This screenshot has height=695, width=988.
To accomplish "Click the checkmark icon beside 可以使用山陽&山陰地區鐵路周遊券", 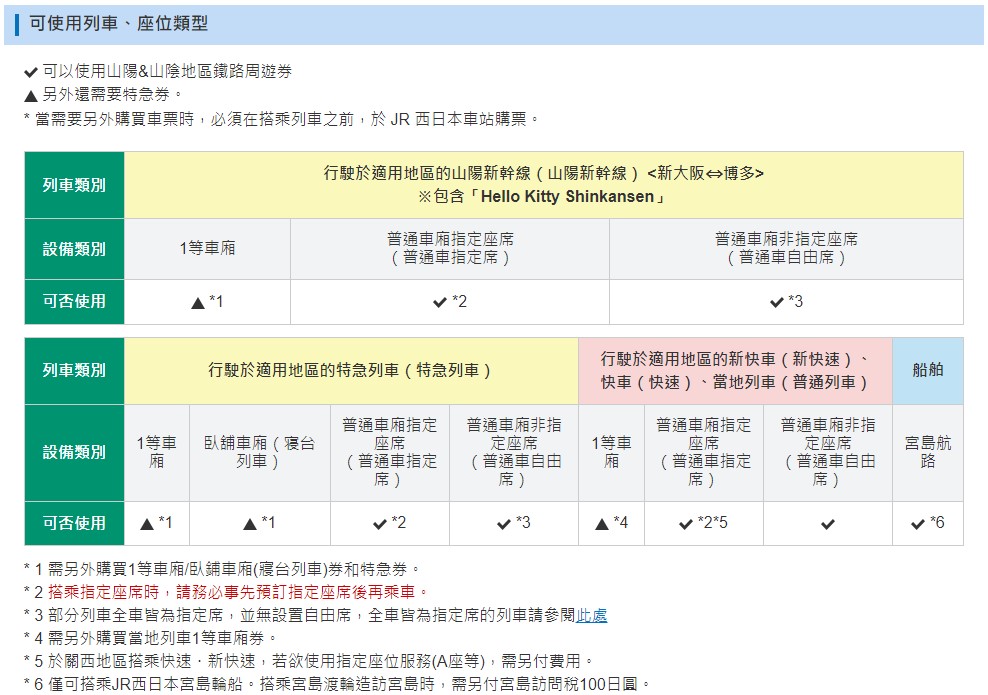I will (x=31, y=73).
